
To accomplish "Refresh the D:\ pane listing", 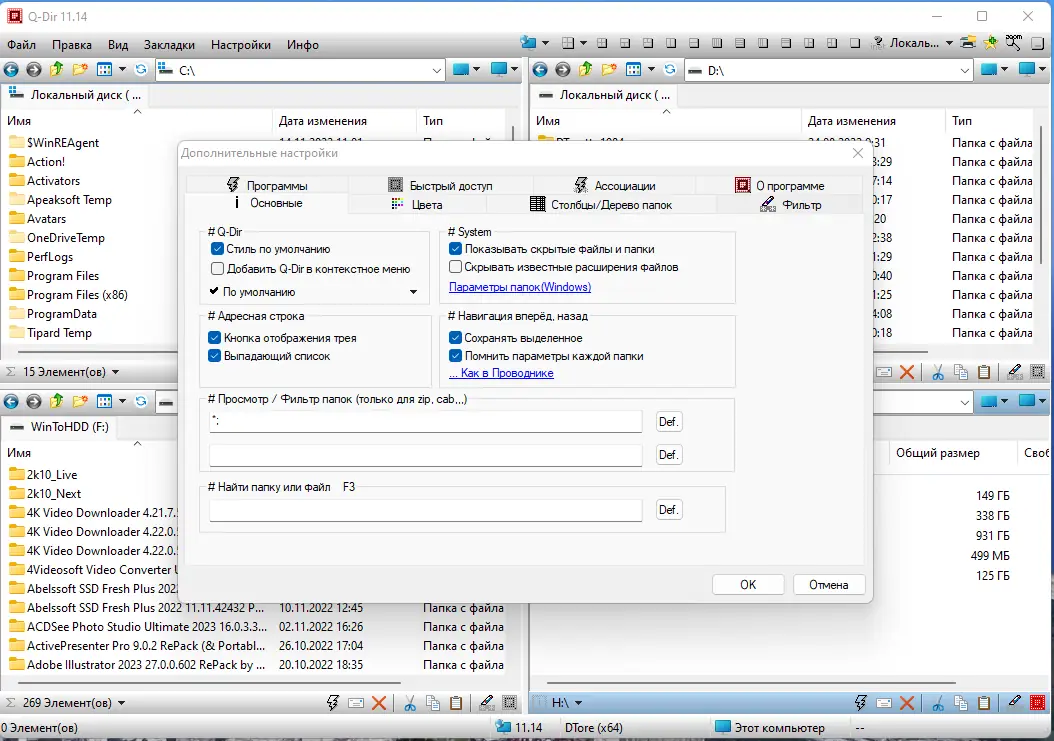I will pyautogui.click(x=670, y=69).
